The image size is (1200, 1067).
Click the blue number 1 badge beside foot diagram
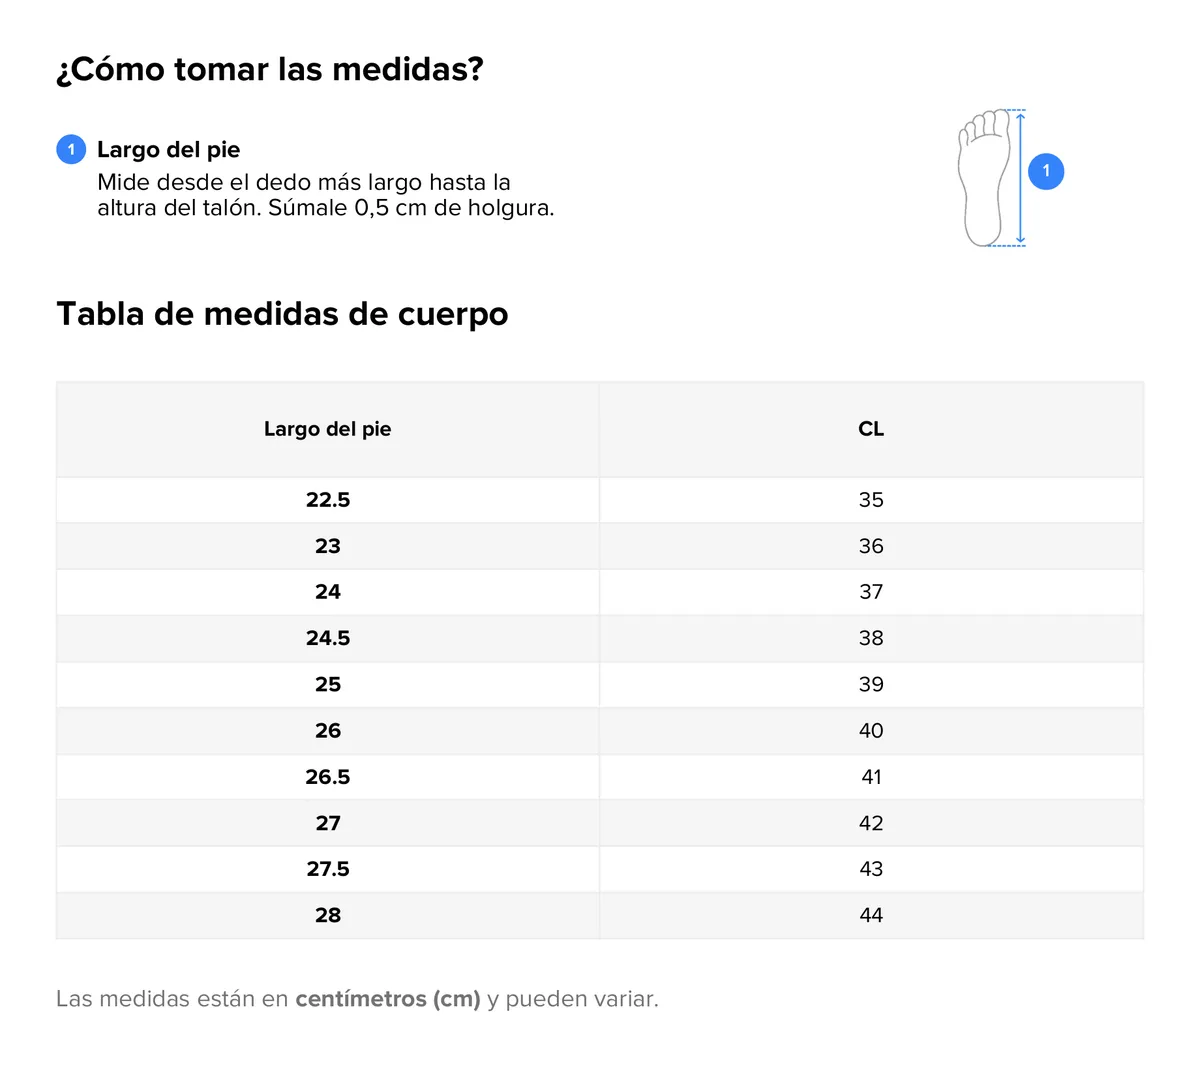point(1046,171)
